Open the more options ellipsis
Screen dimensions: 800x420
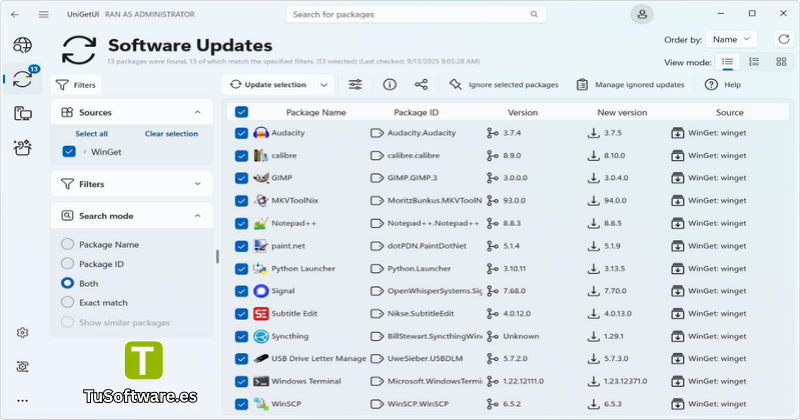click(x=22, y=401)
